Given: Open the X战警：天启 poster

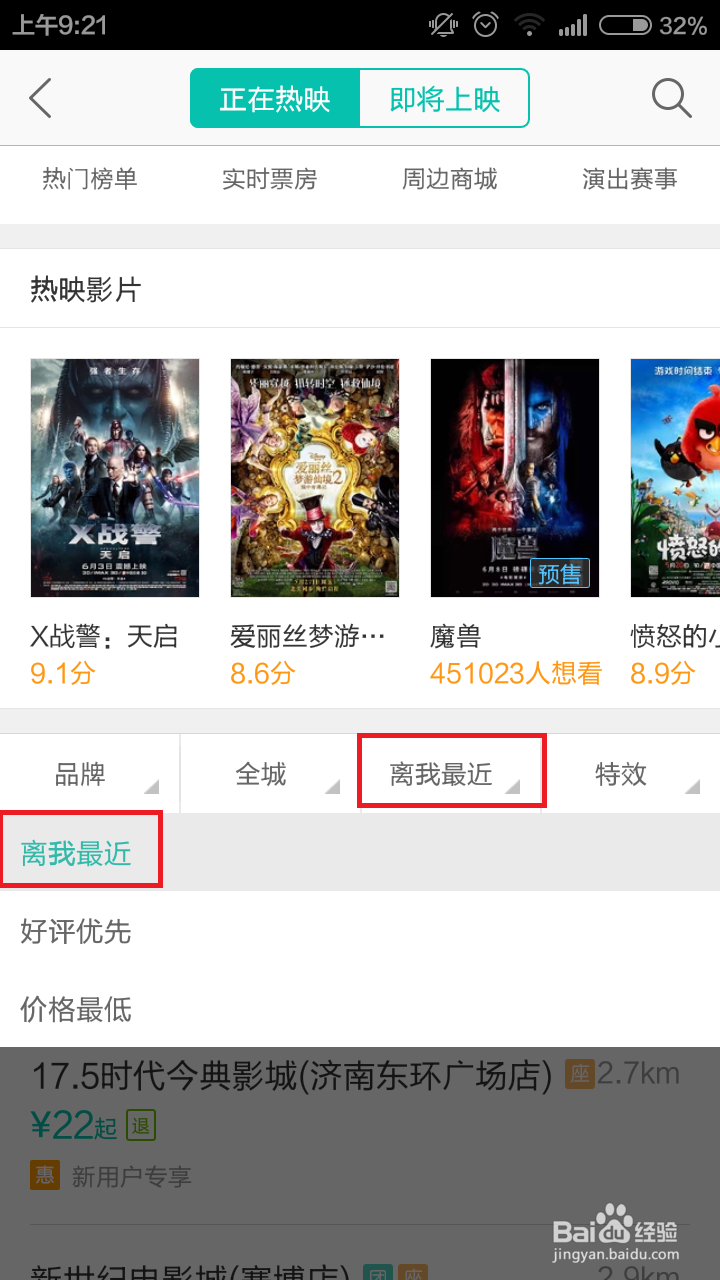Looking at the screenshot, I should coord(115,478).
